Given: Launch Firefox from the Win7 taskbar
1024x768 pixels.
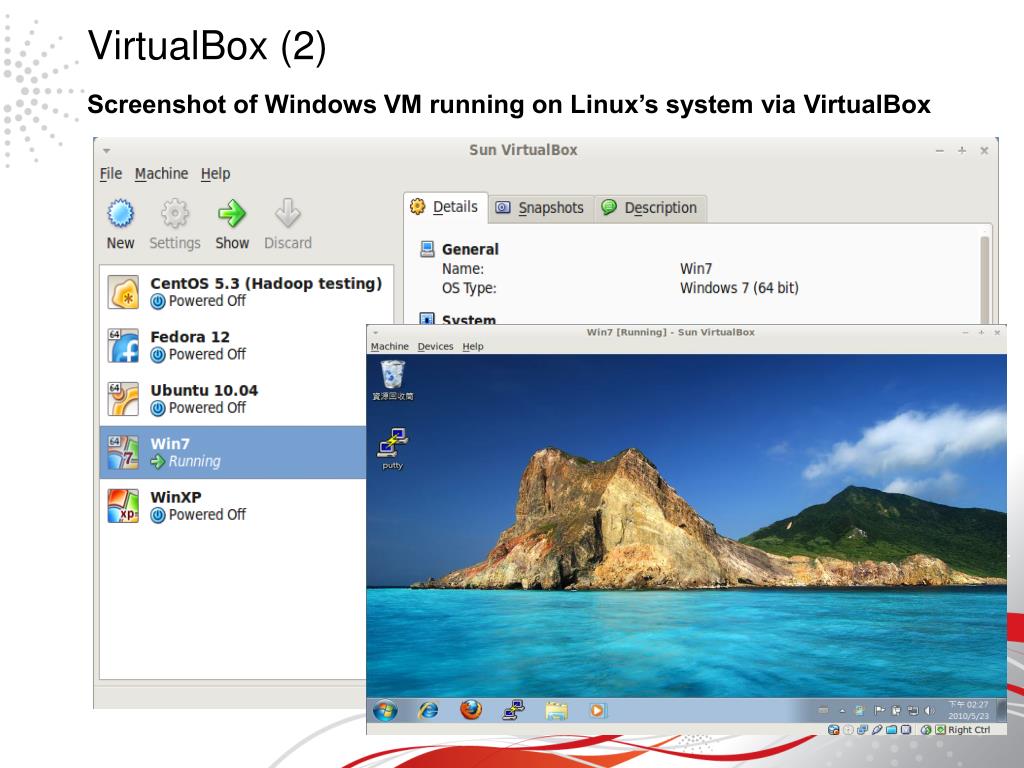Looking at the screenshot, I should point(471,710).
